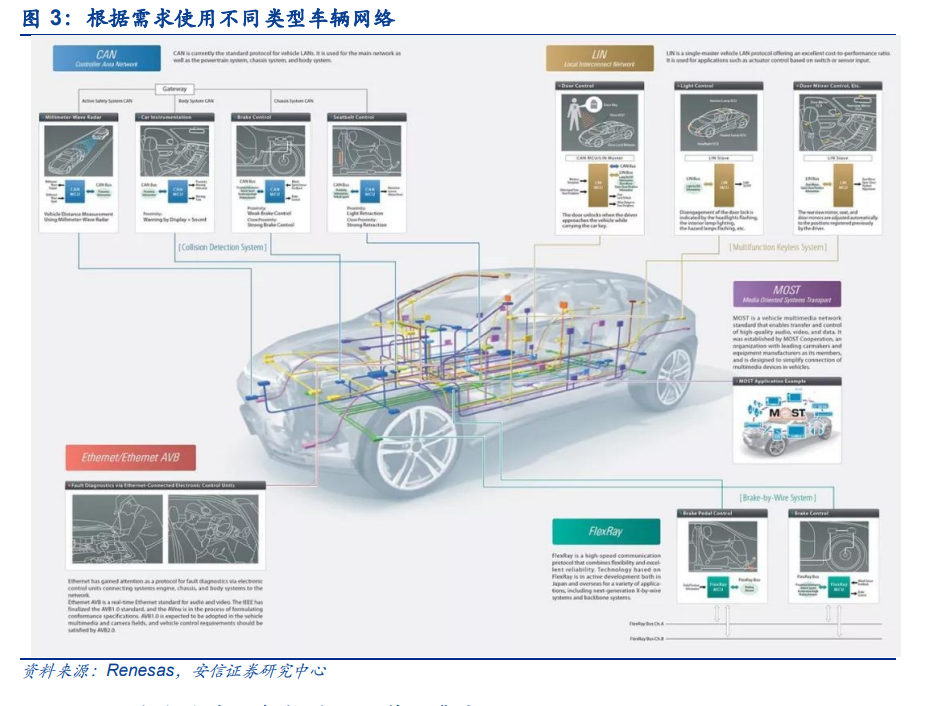Click the 'CAN MCU/LIN Master' label in Door Control
944x706 pixels.
click(600, 158)
